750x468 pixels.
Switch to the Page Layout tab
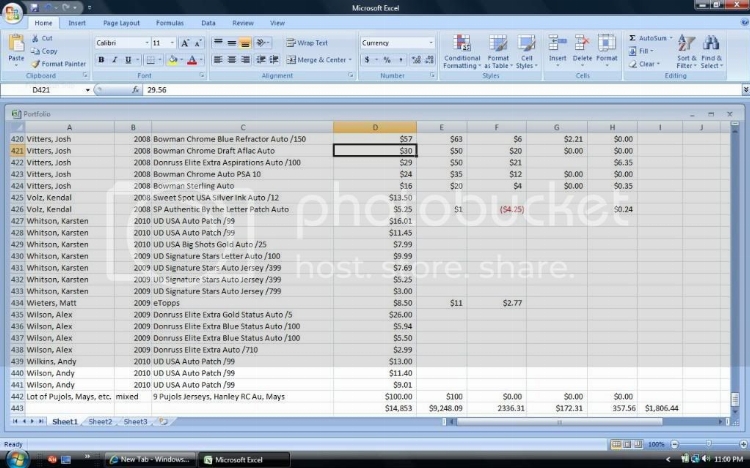pyautogui.click(x=121, y=23)
